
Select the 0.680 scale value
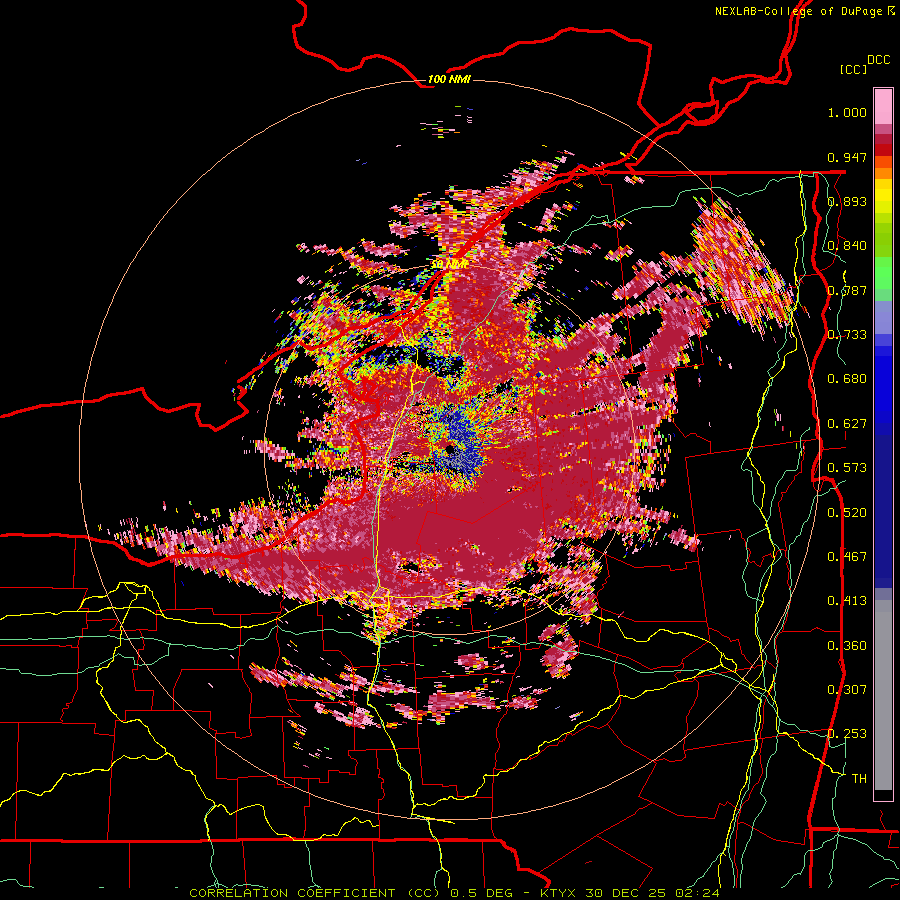click(x=847, y=379)
